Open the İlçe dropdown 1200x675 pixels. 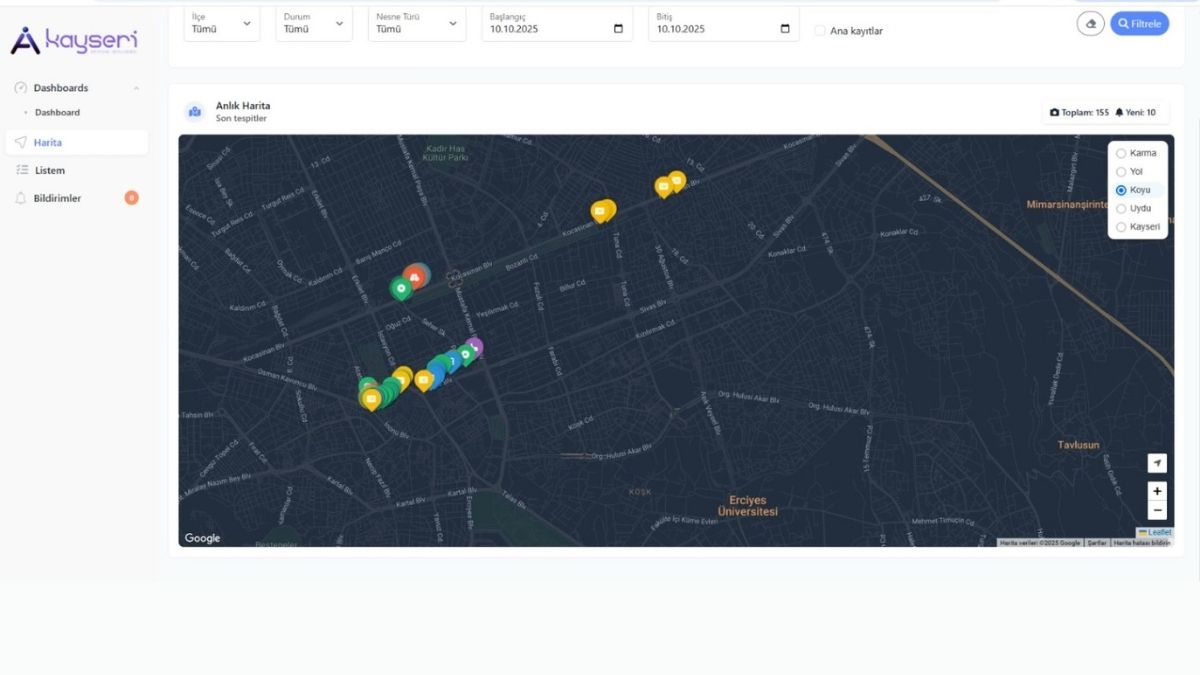click(221, 23)
